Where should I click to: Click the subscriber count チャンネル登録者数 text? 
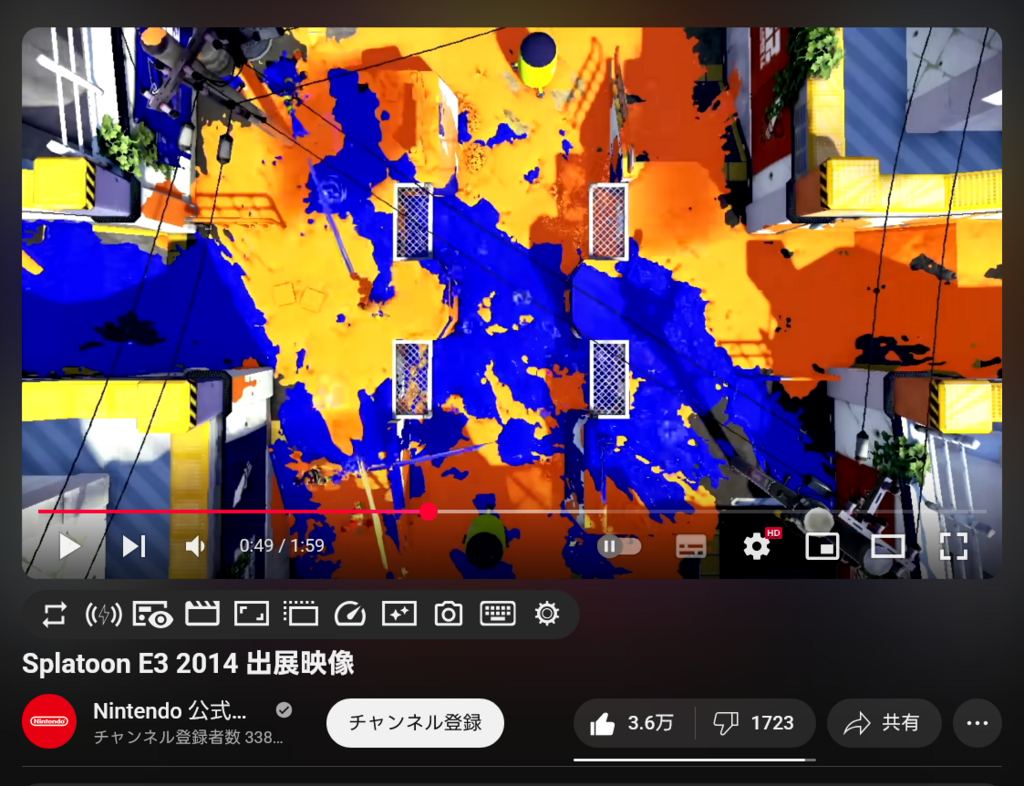[x=188, y=738]
